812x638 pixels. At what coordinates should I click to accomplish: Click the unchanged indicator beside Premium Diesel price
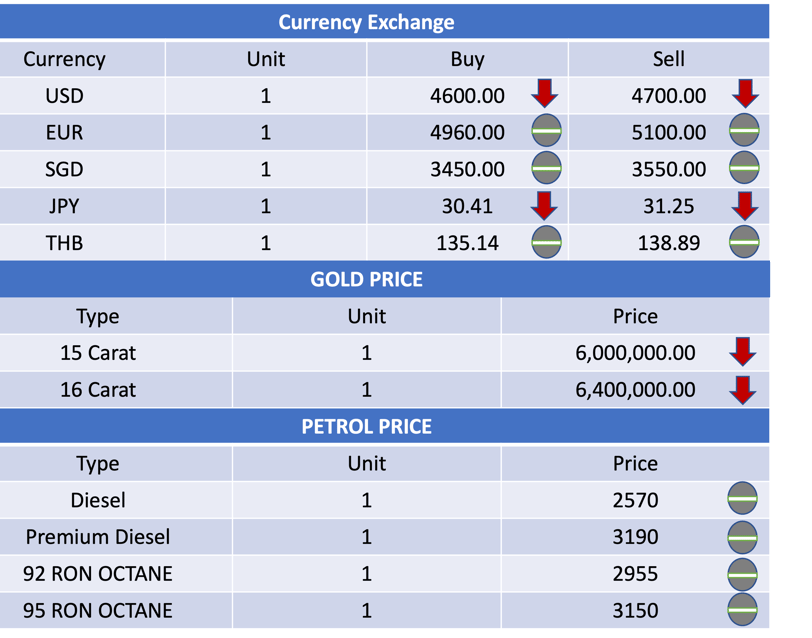point(742,536)
